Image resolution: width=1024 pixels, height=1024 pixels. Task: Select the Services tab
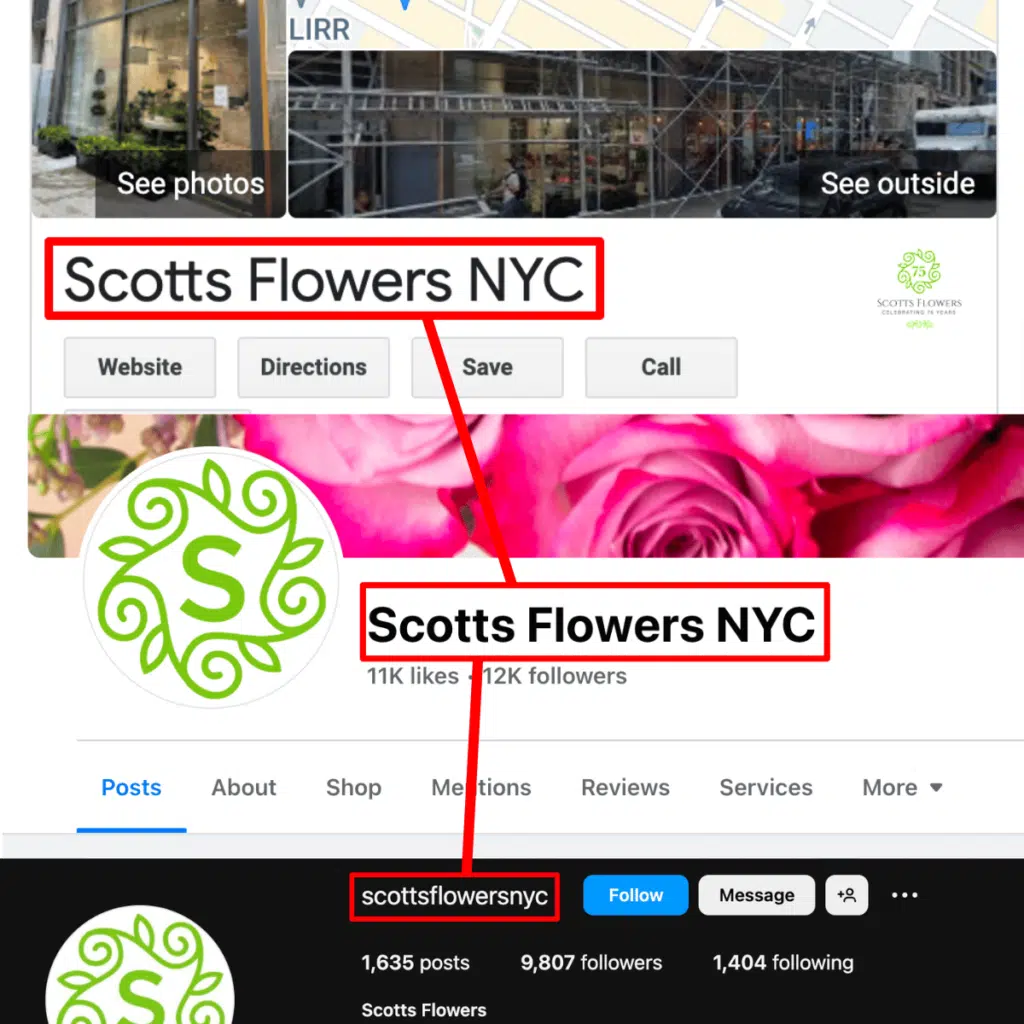765,788
